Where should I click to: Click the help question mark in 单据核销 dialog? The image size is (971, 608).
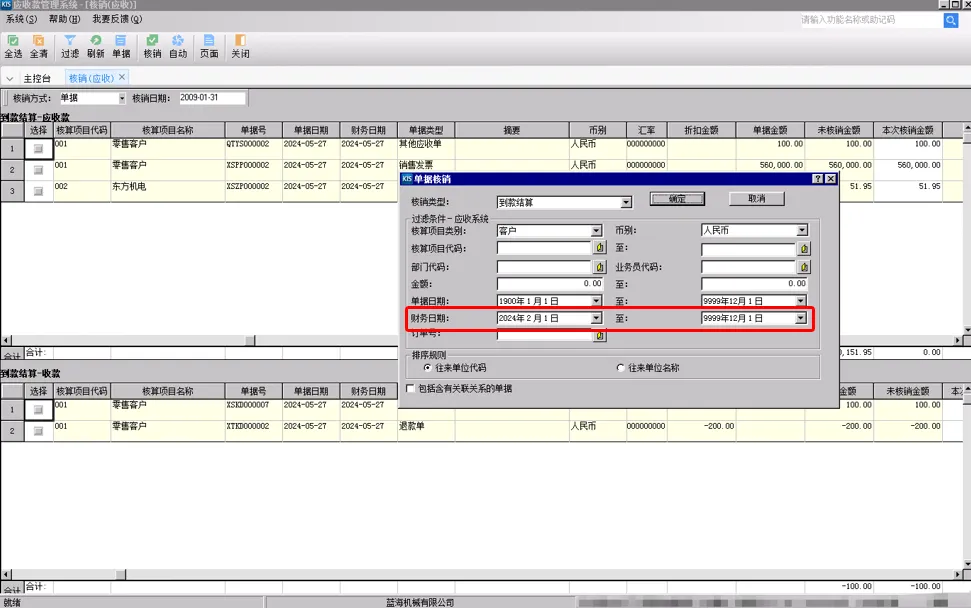click(817, 179)
